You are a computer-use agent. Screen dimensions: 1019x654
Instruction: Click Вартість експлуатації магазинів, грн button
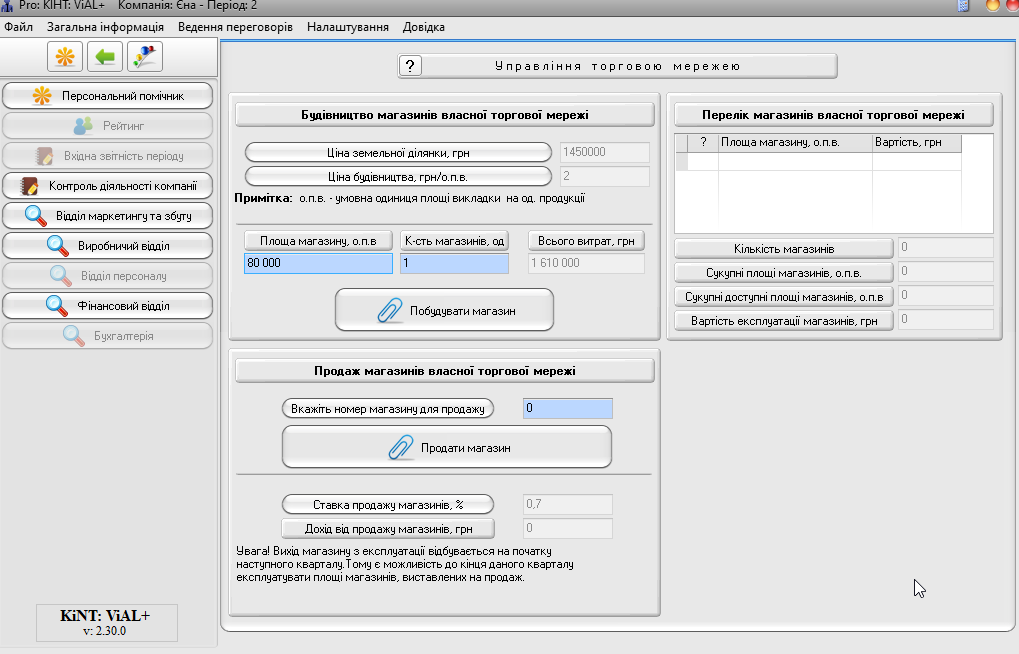coord(784,320)
